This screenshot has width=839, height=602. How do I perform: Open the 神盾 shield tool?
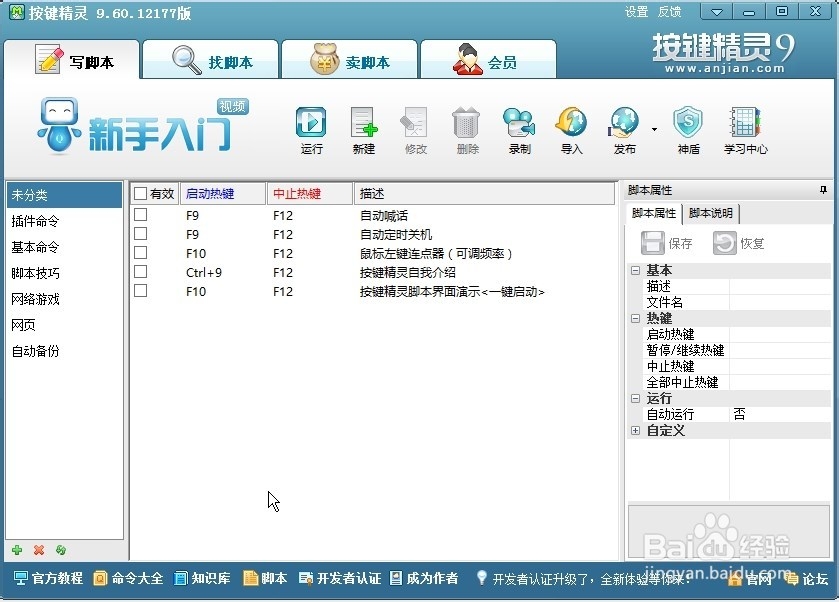tap(688, 130)
